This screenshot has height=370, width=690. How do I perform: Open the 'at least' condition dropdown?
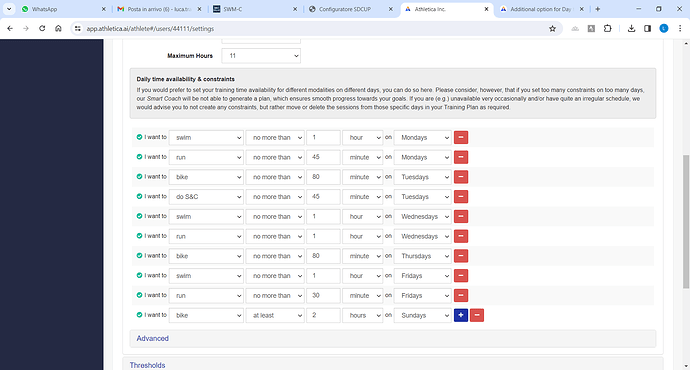pos(275,315)
